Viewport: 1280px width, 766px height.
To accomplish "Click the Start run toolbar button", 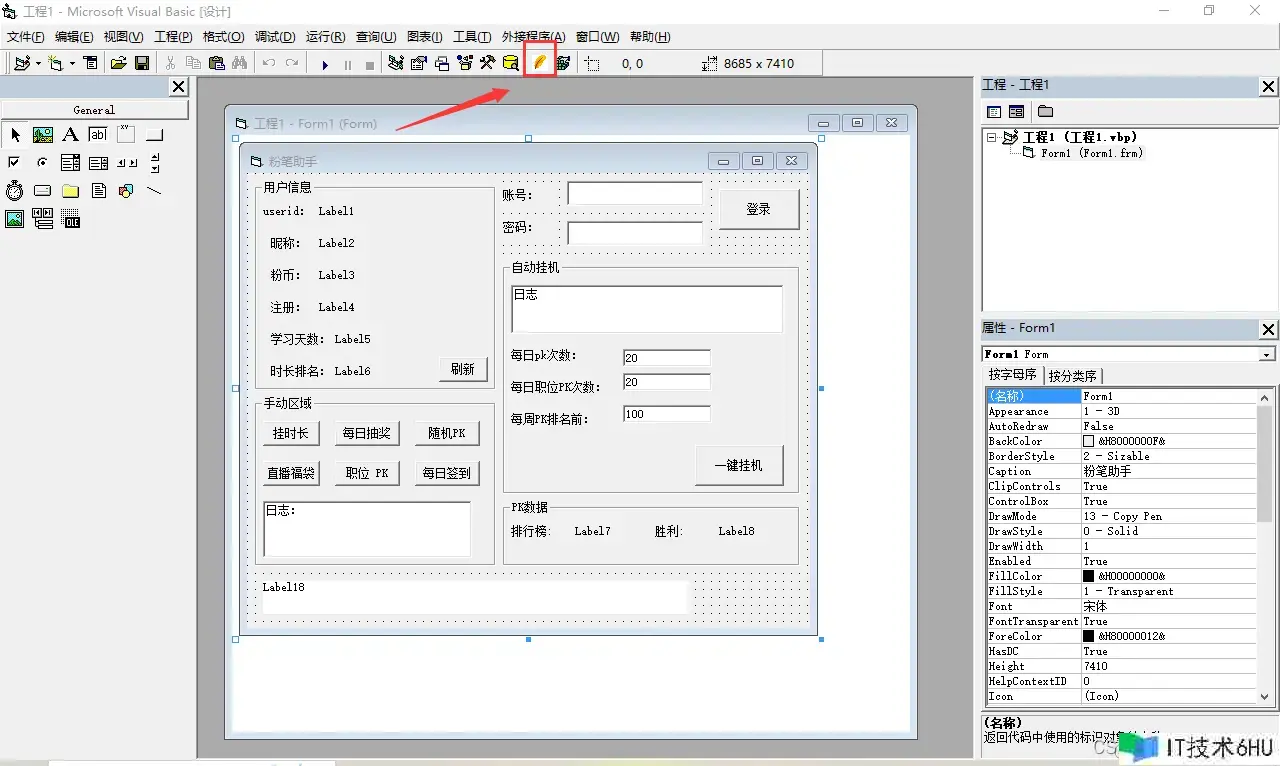I will click(325, 64).
